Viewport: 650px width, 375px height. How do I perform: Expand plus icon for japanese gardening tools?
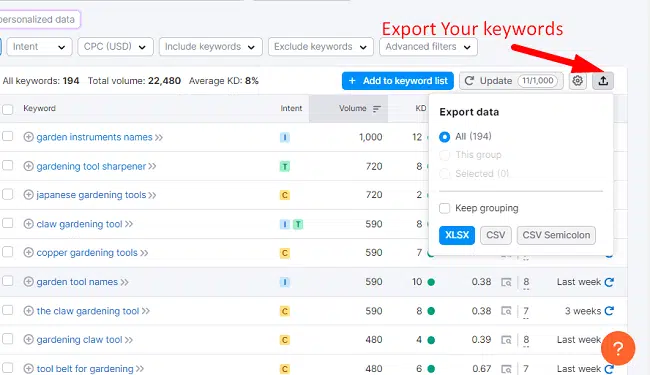pos(28,195)
